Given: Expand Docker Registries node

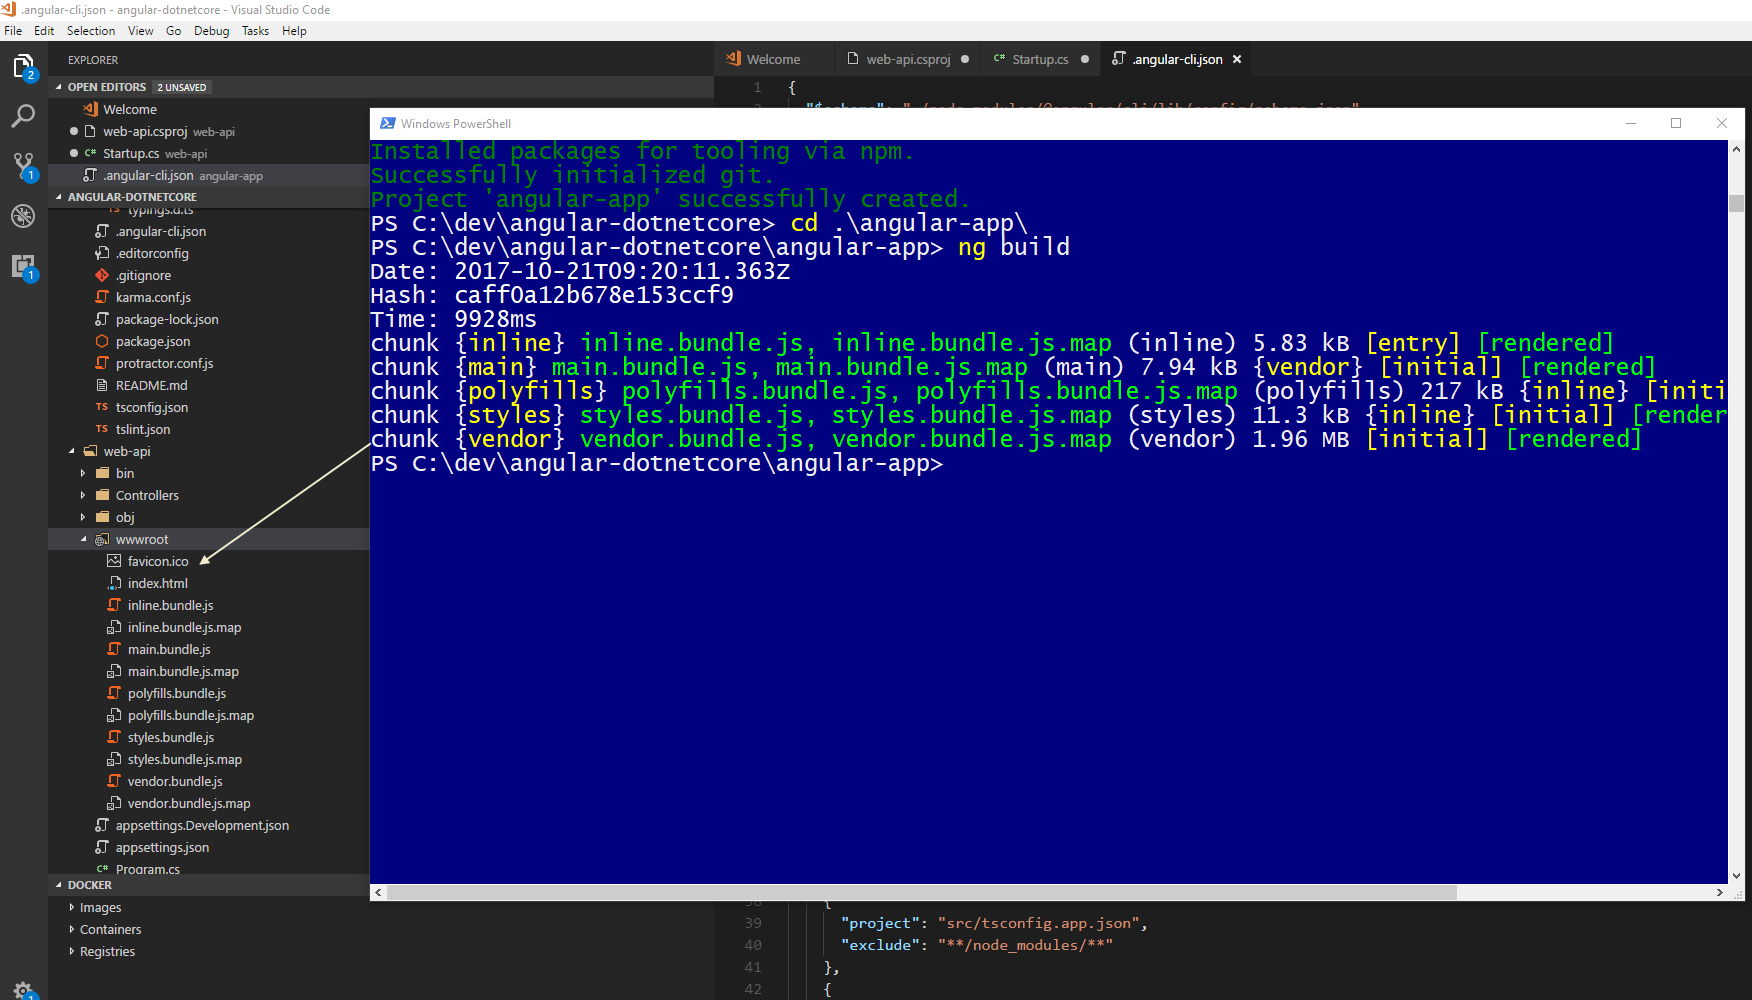Looking at the screenshot, I should [72, 951].
